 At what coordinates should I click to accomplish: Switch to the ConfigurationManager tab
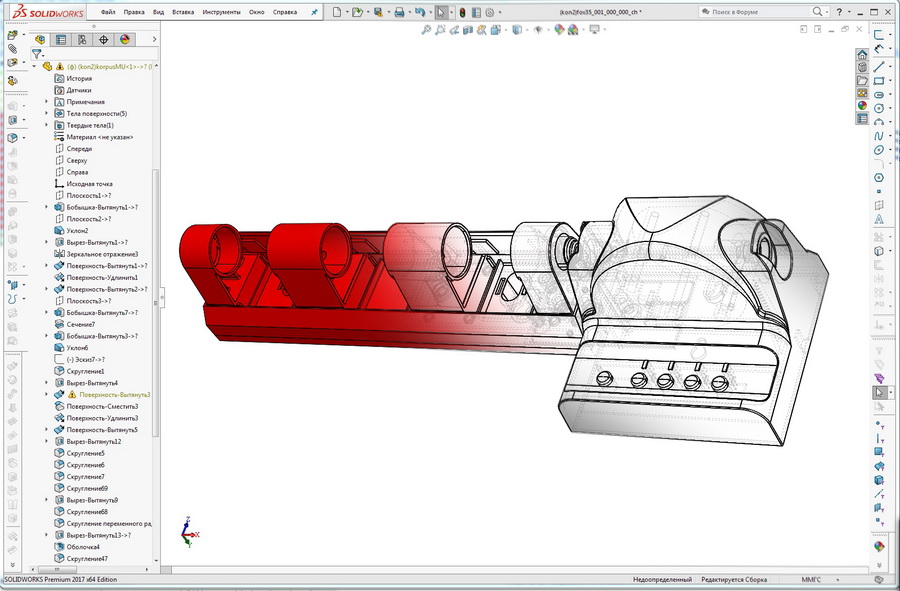83,39
